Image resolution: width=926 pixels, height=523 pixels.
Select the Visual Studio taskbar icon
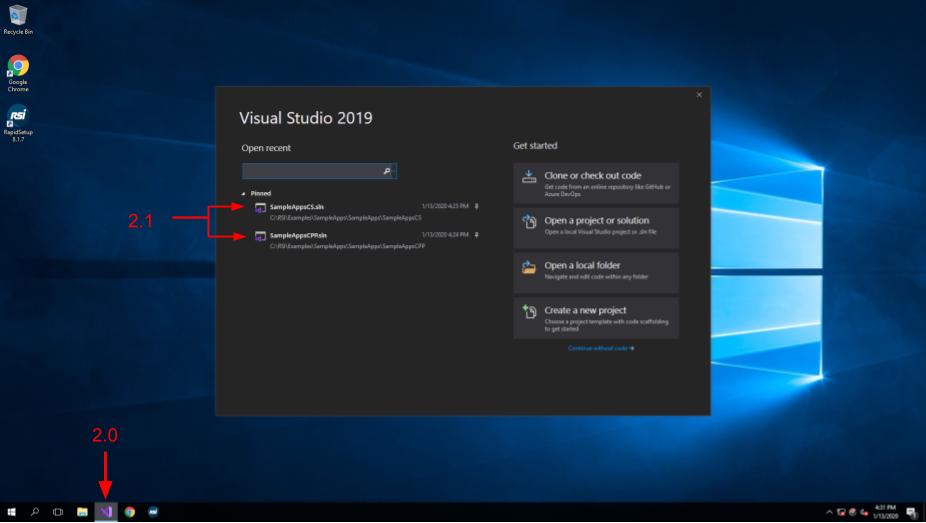coord(106,512)
